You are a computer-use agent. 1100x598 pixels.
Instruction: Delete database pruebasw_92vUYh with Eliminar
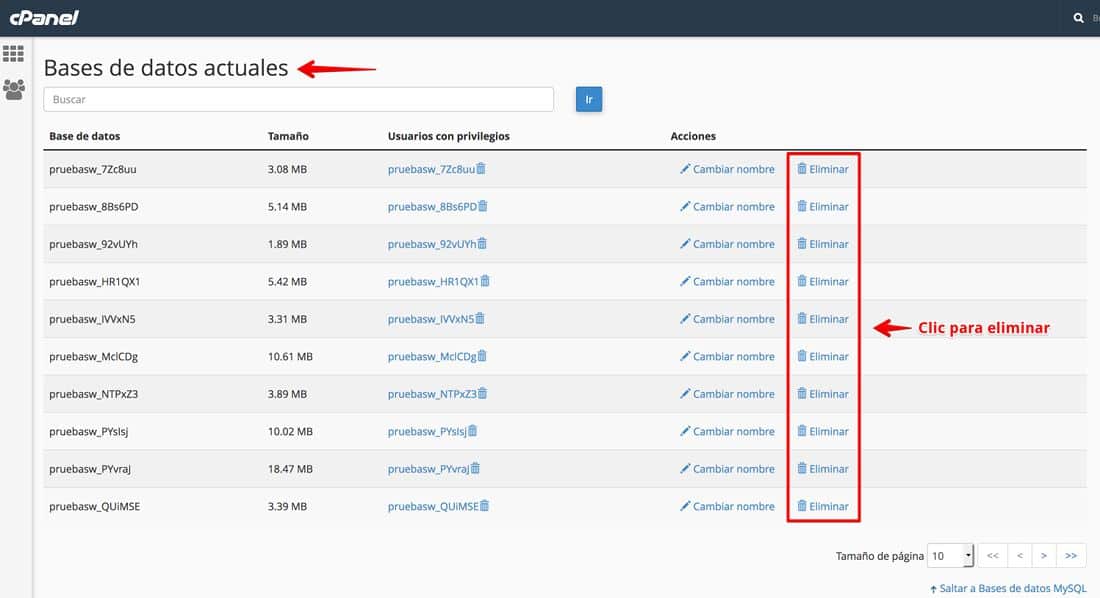823,244
